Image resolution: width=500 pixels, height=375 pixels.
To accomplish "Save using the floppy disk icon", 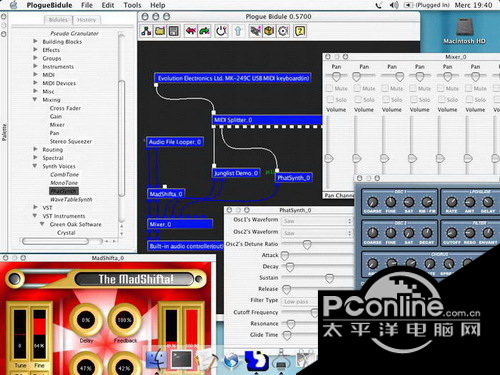I will (173, 31).
